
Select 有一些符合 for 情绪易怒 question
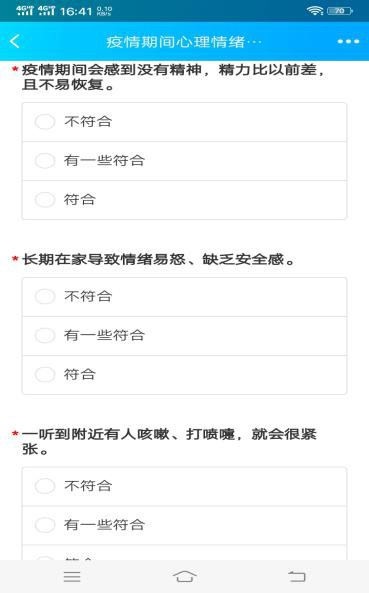(x=184, y=336)
